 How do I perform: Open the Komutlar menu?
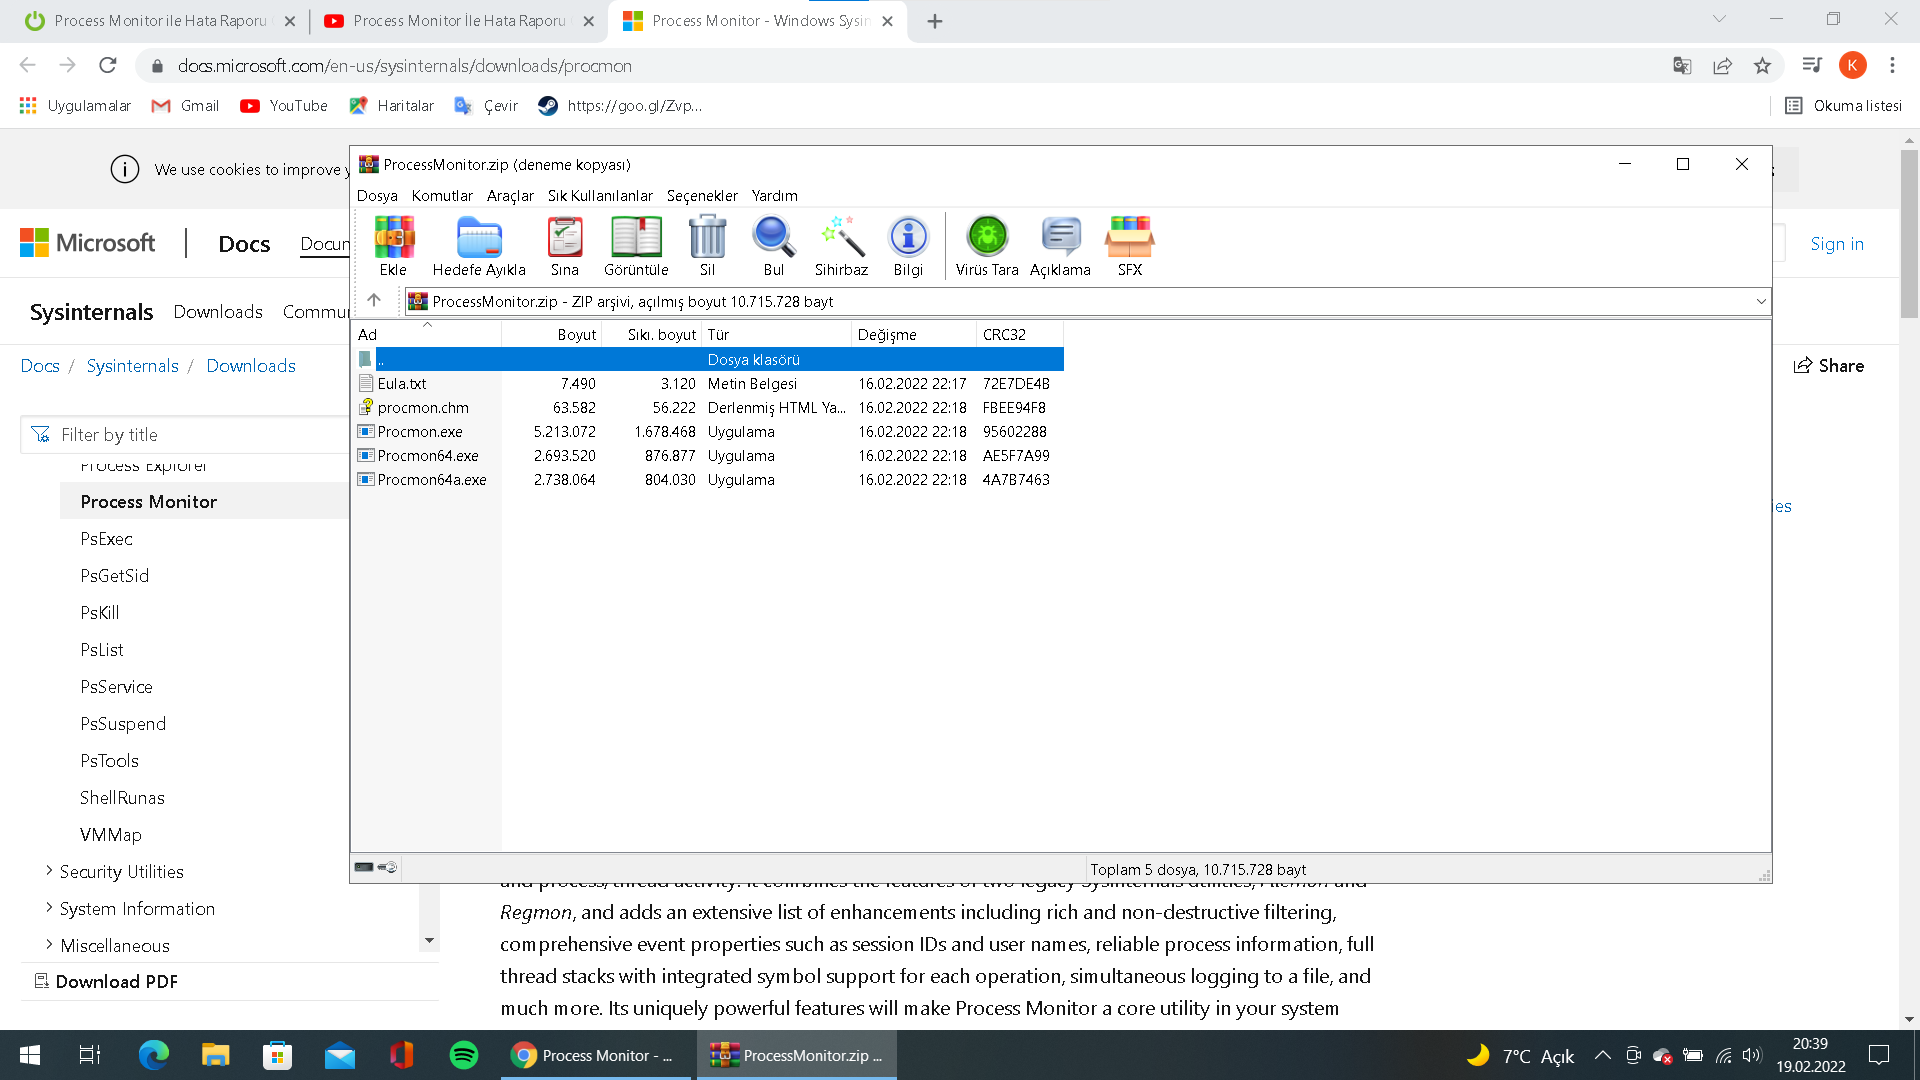[442, 196]
